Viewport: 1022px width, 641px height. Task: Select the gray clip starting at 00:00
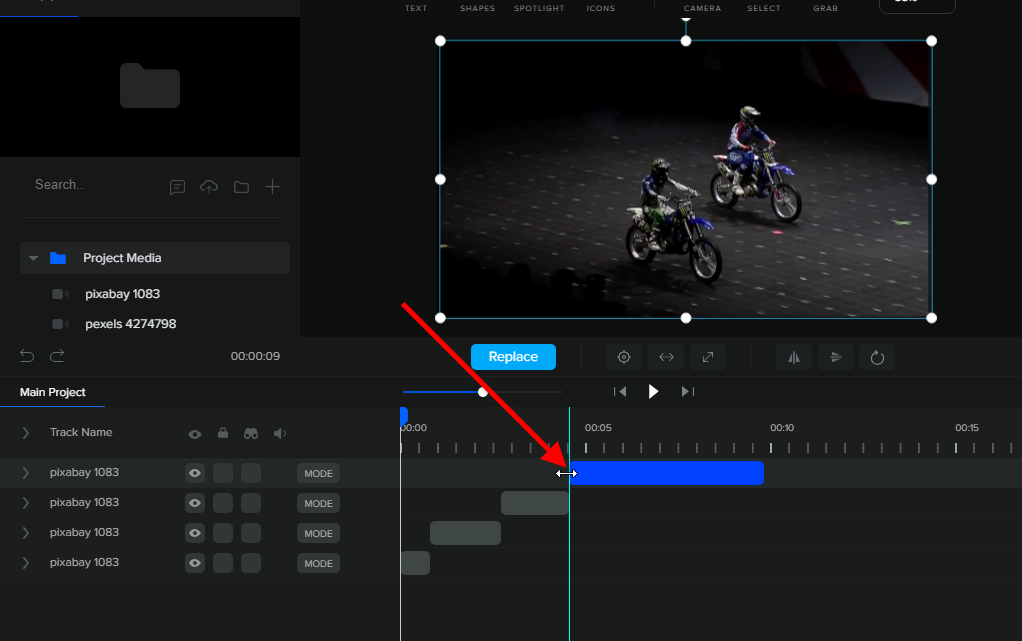click(415, 563)
